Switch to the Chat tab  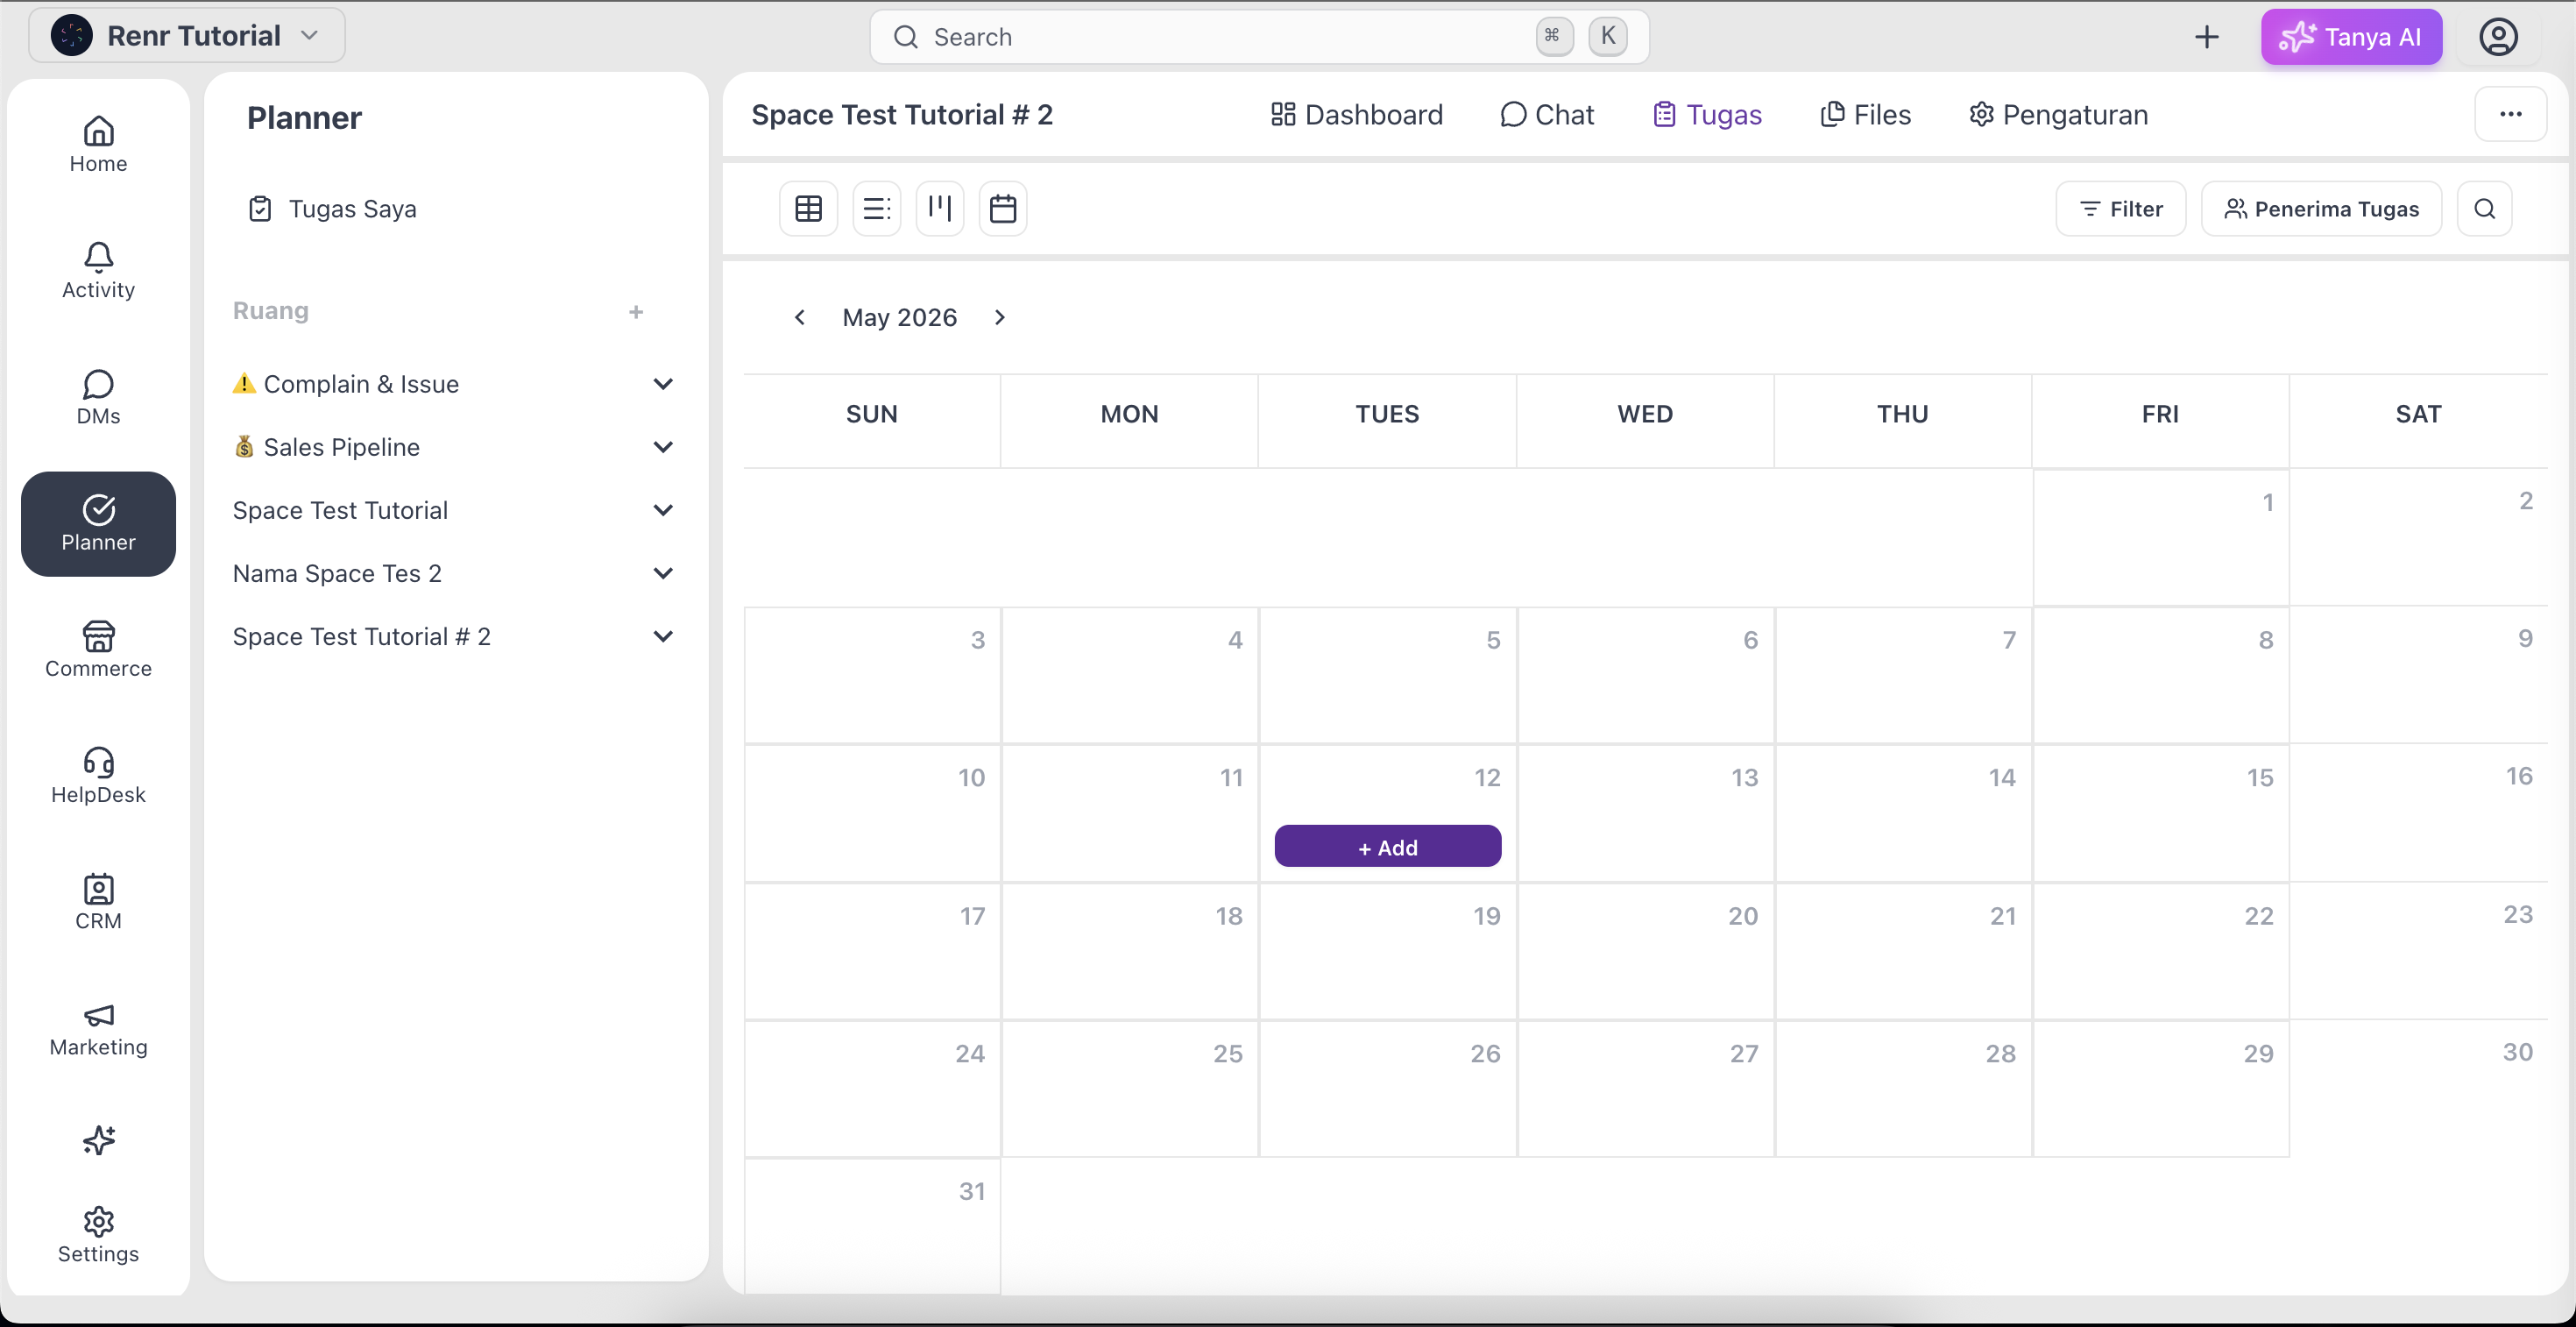pos(1547,115)
